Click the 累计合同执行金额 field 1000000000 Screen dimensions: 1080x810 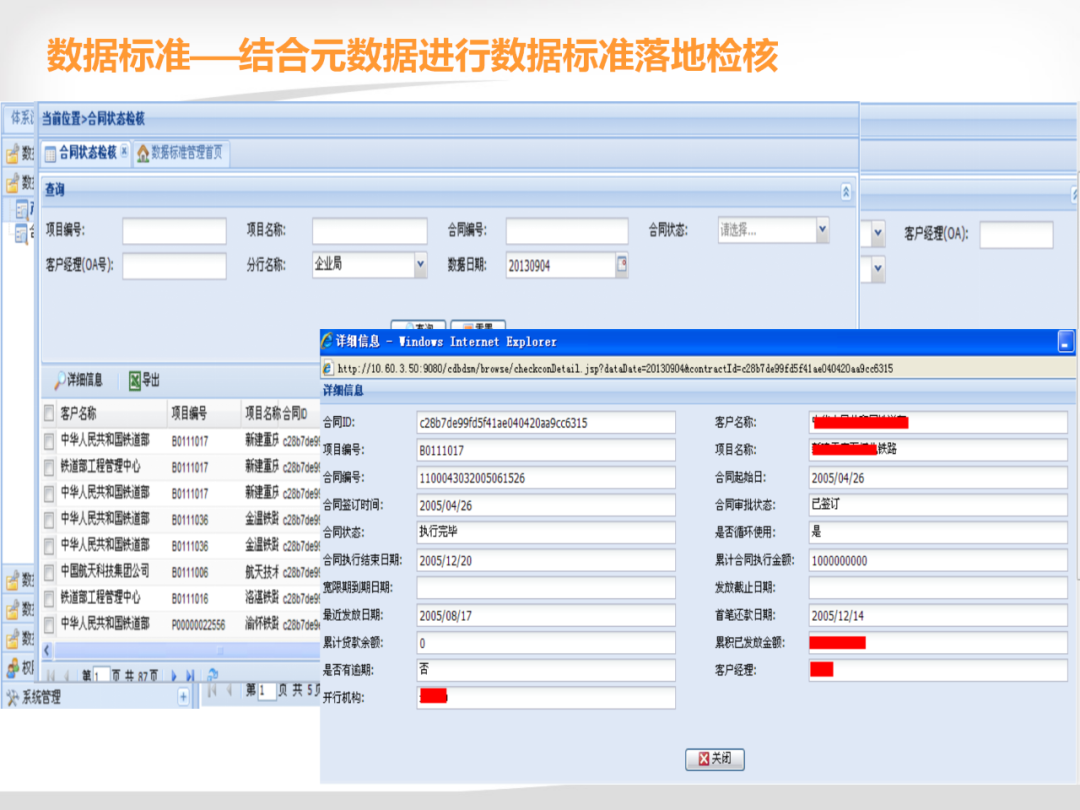[x=937, y=561]
